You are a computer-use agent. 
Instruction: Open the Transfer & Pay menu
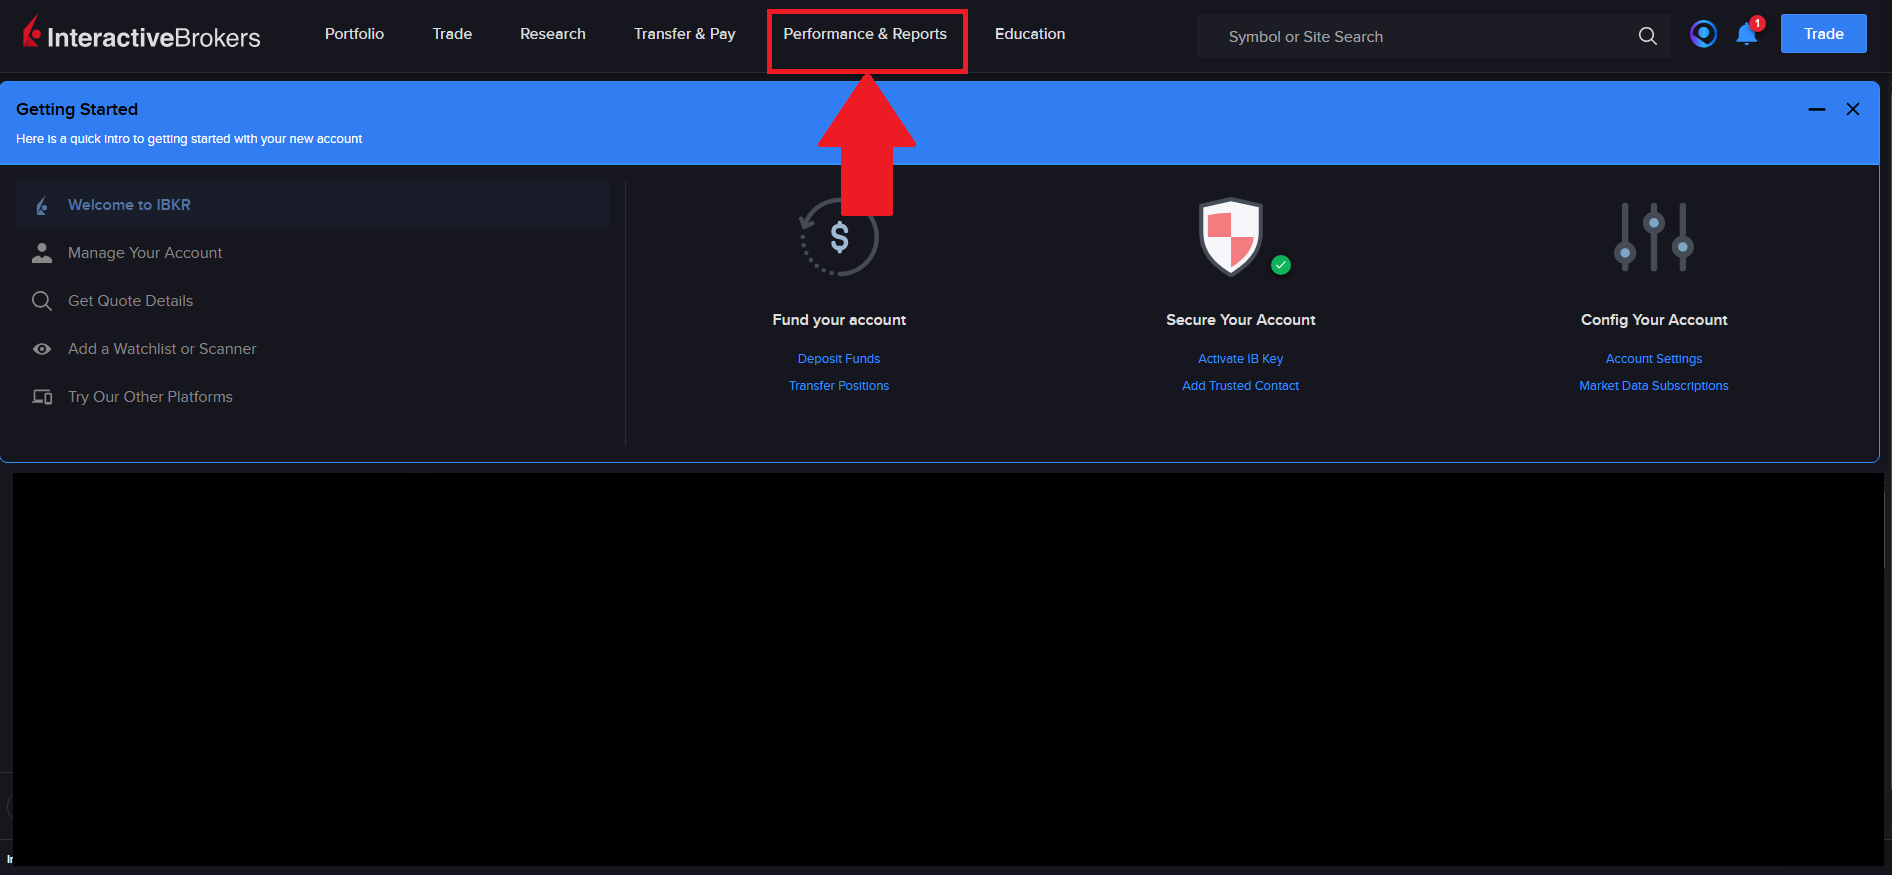point(685,34)
